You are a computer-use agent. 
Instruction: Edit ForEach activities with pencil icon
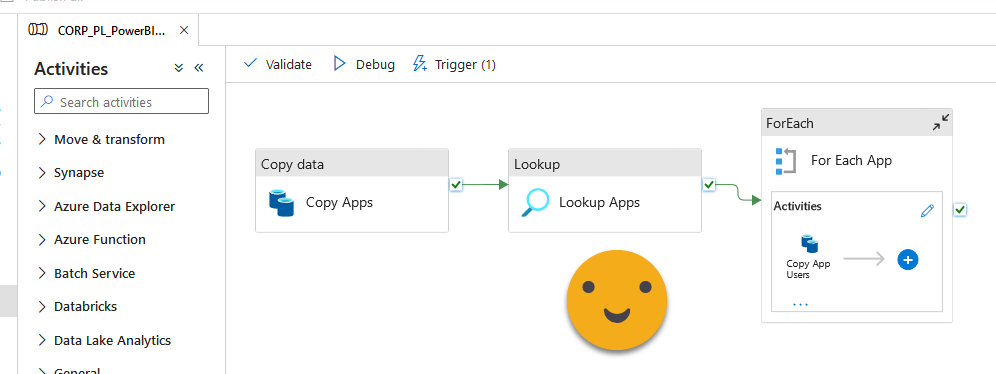[x=927, y=211]
